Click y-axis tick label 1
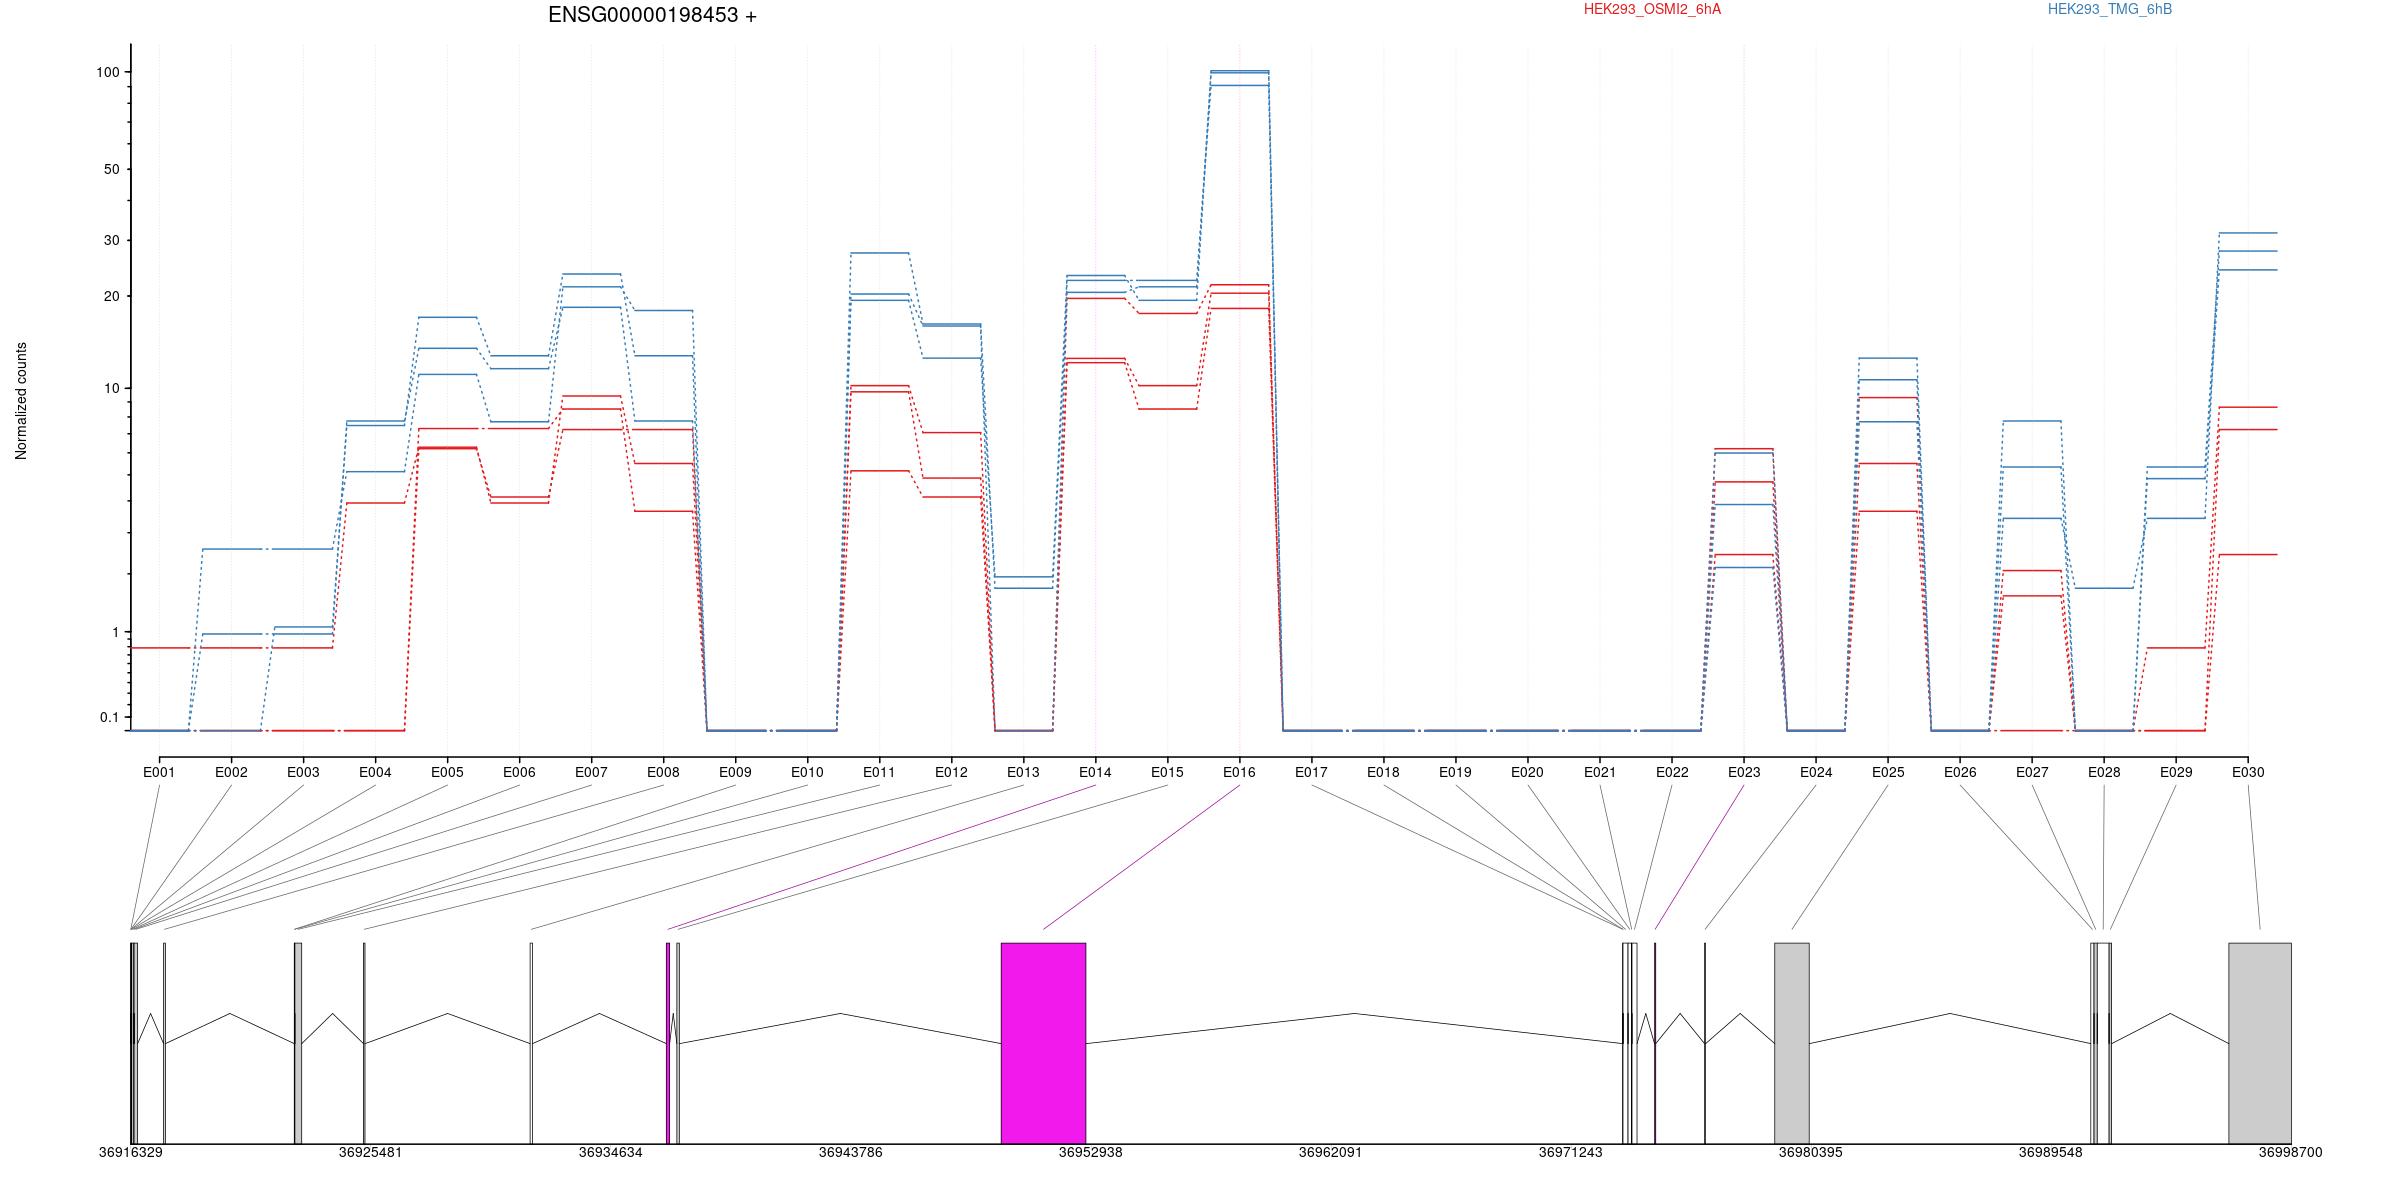Screen dimensions: 2400x1200 pyautogui.click(x=115, y=632)
